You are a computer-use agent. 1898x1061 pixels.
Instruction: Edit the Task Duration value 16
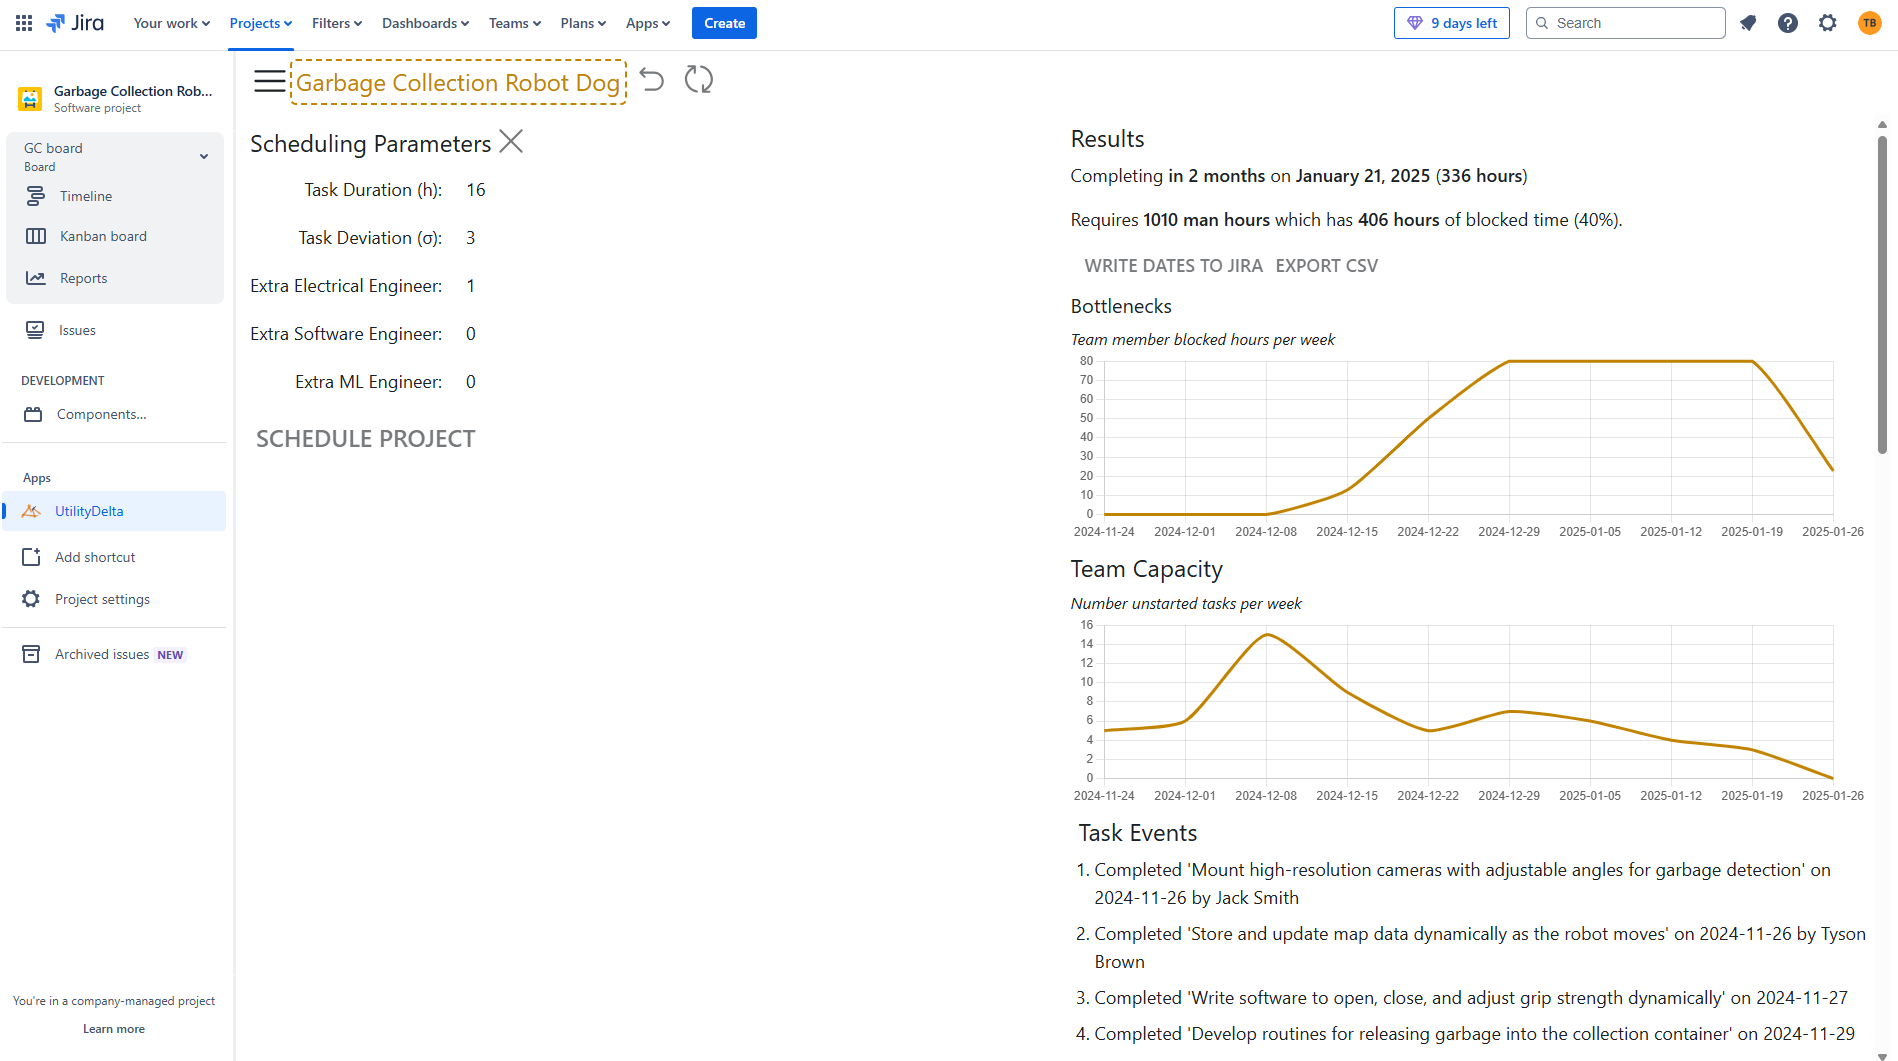coord(476,190)
